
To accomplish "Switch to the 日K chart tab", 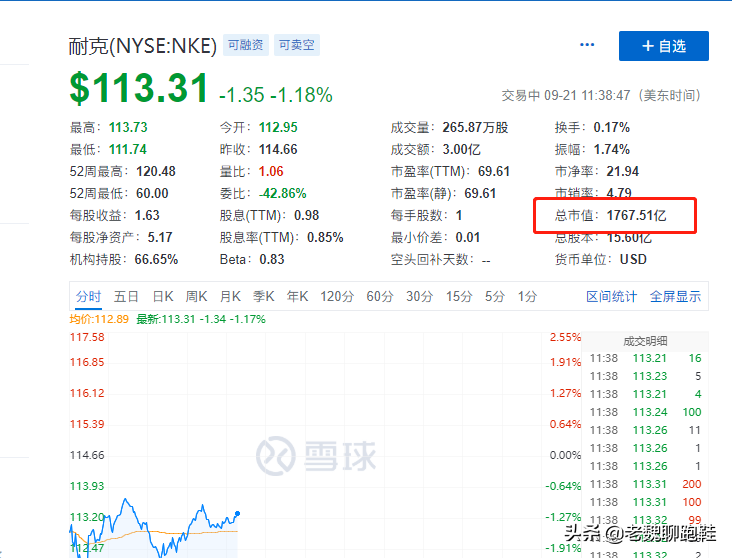I will pos(163,296).
